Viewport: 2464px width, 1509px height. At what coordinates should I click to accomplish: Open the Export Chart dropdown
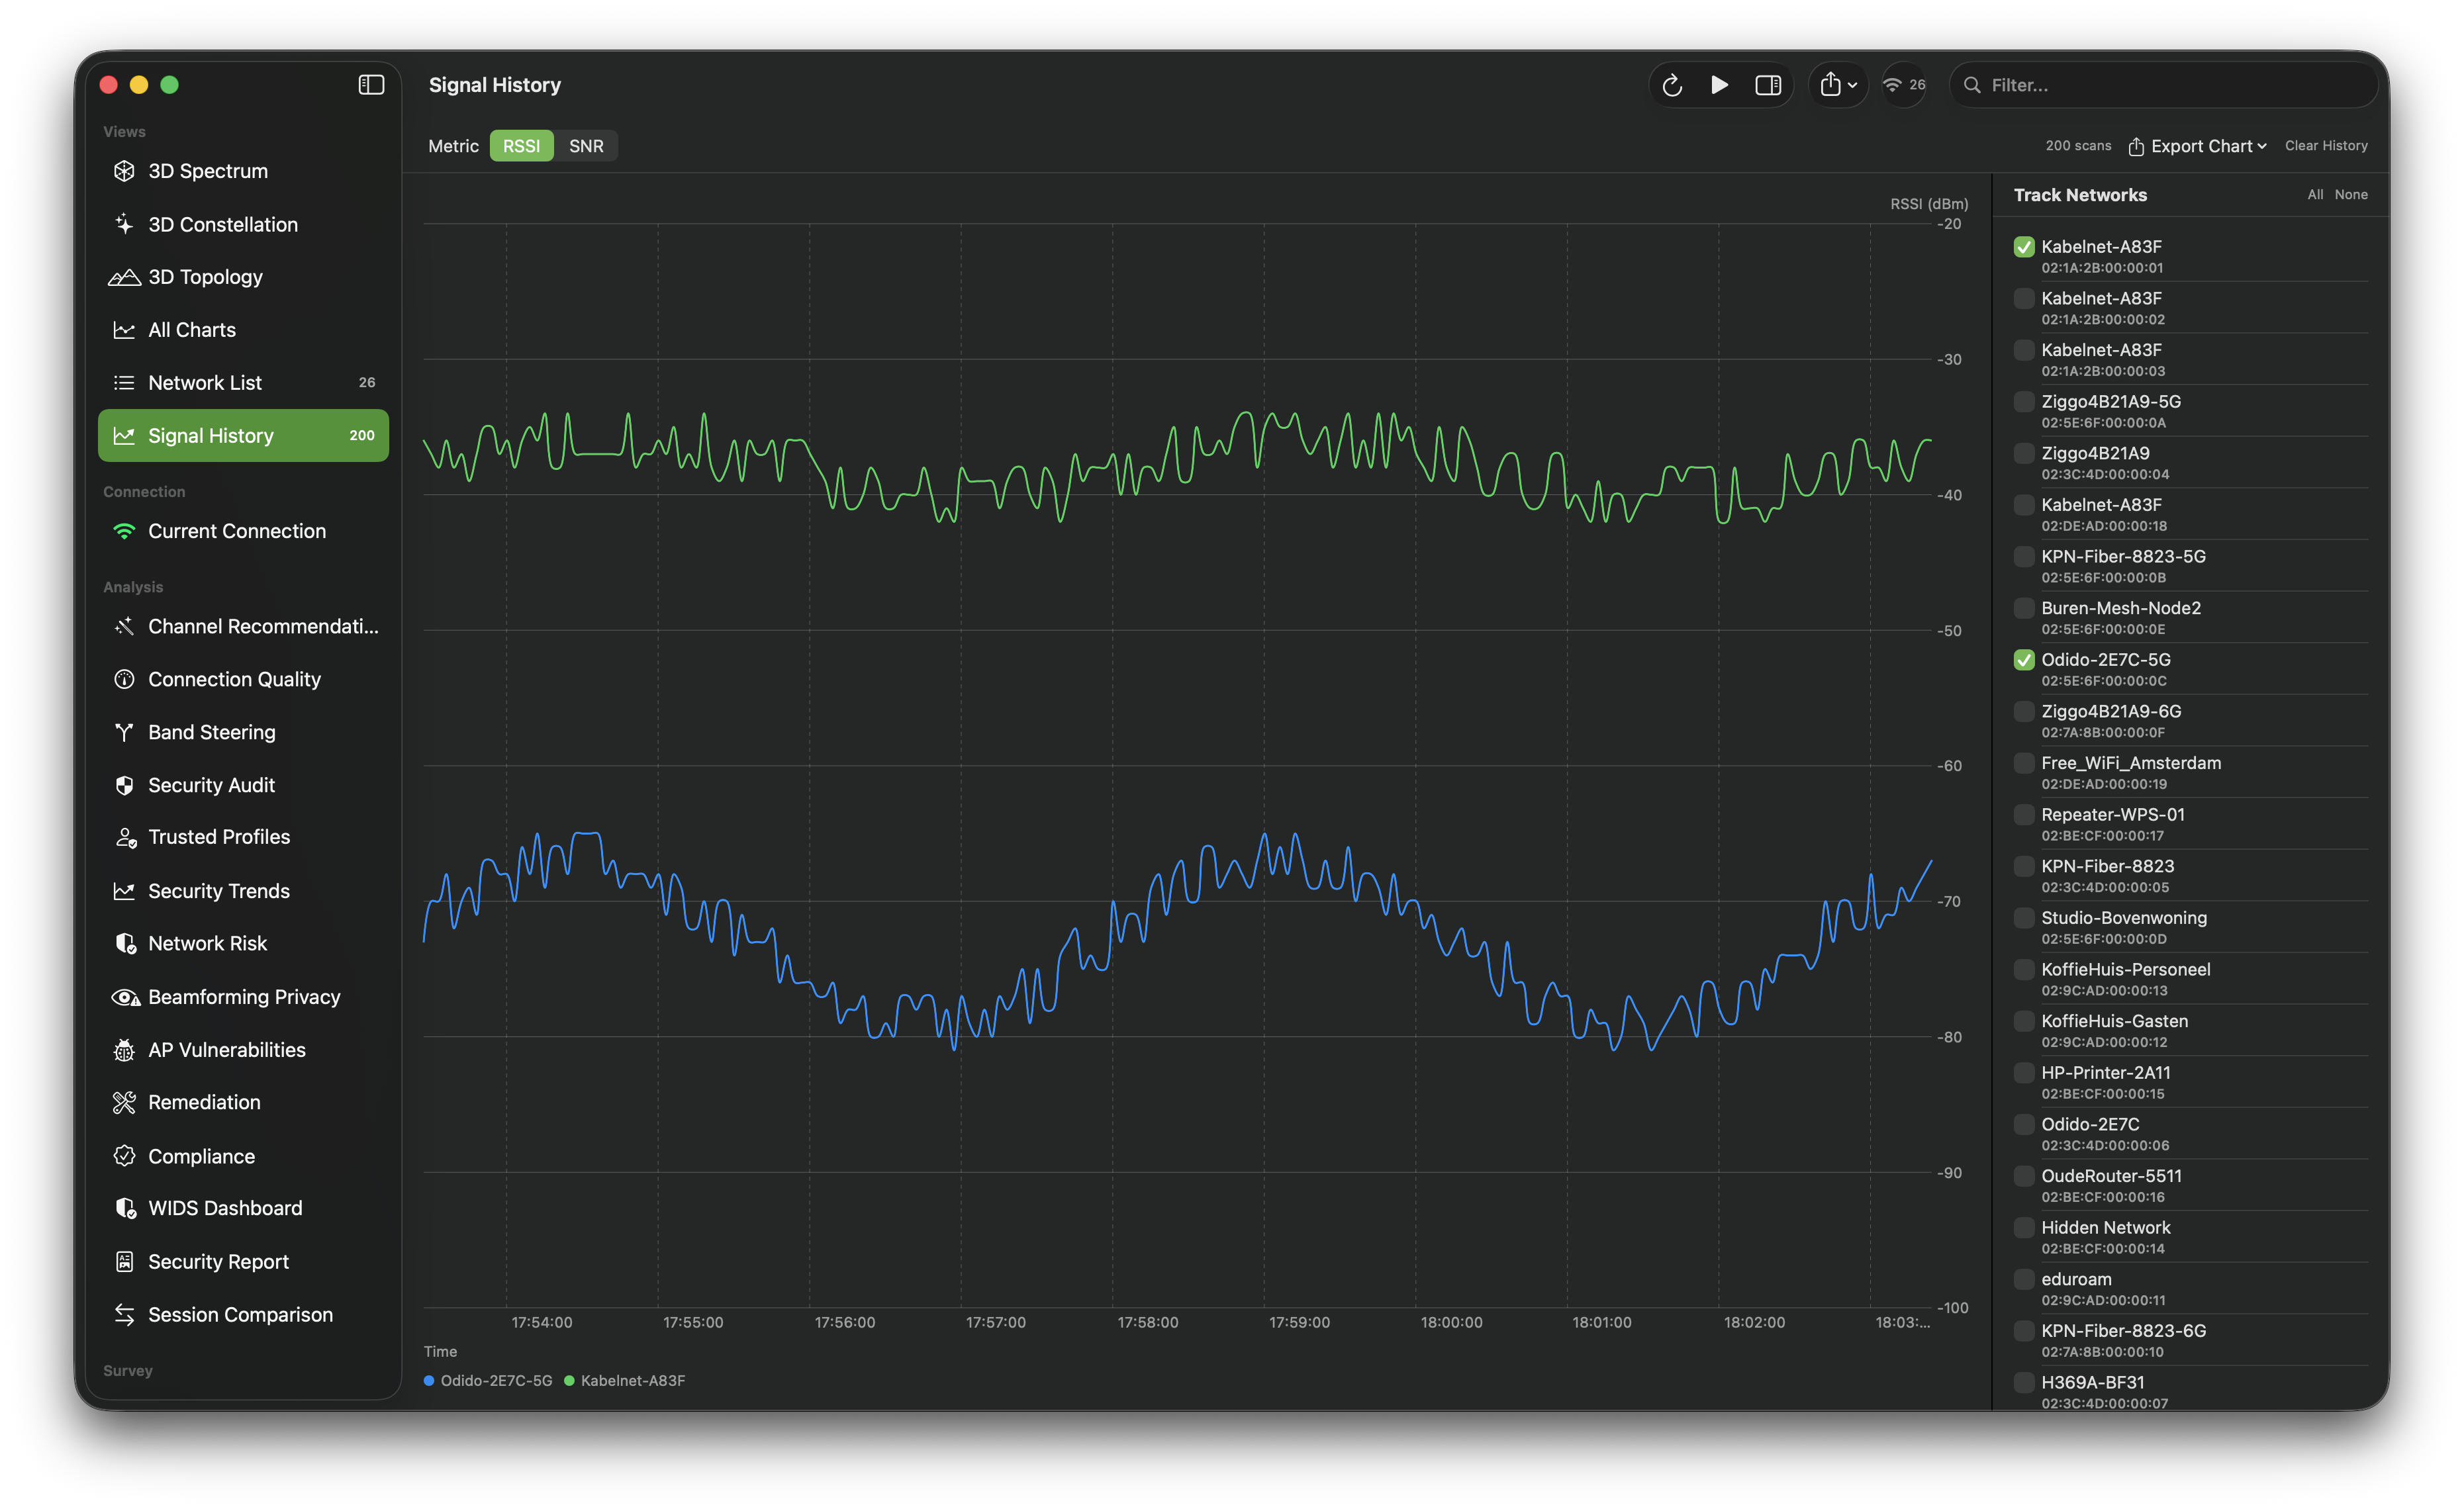(x=2197, y=146)
